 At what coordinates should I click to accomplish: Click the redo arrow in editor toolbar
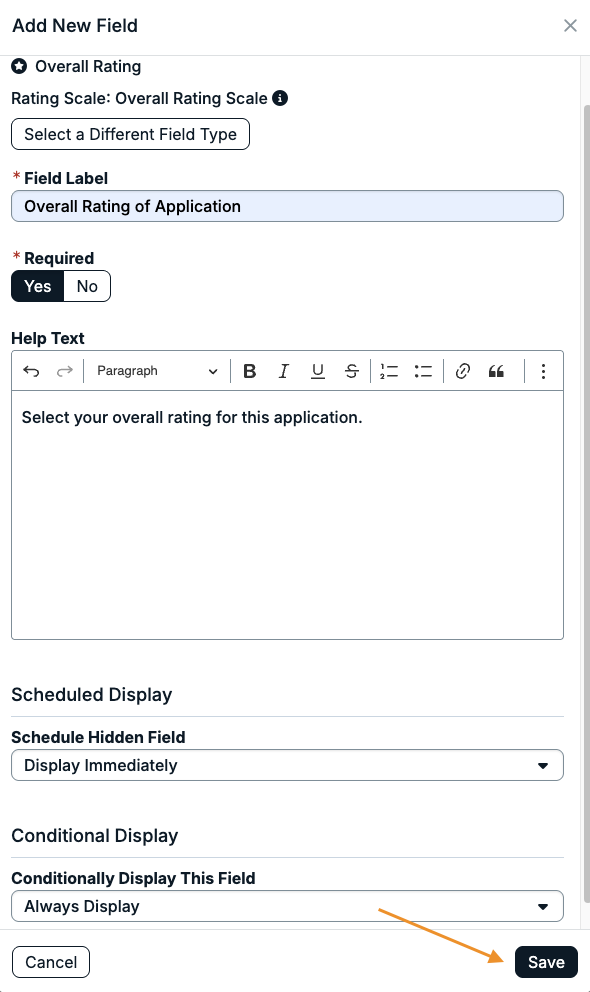click(65, 371)
